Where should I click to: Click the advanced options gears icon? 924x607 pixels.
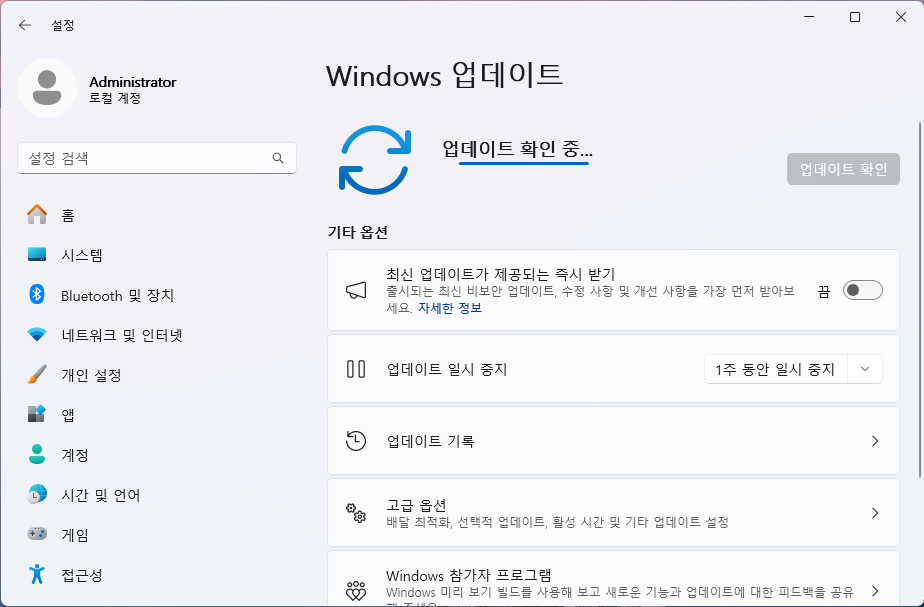pos(356,513)
